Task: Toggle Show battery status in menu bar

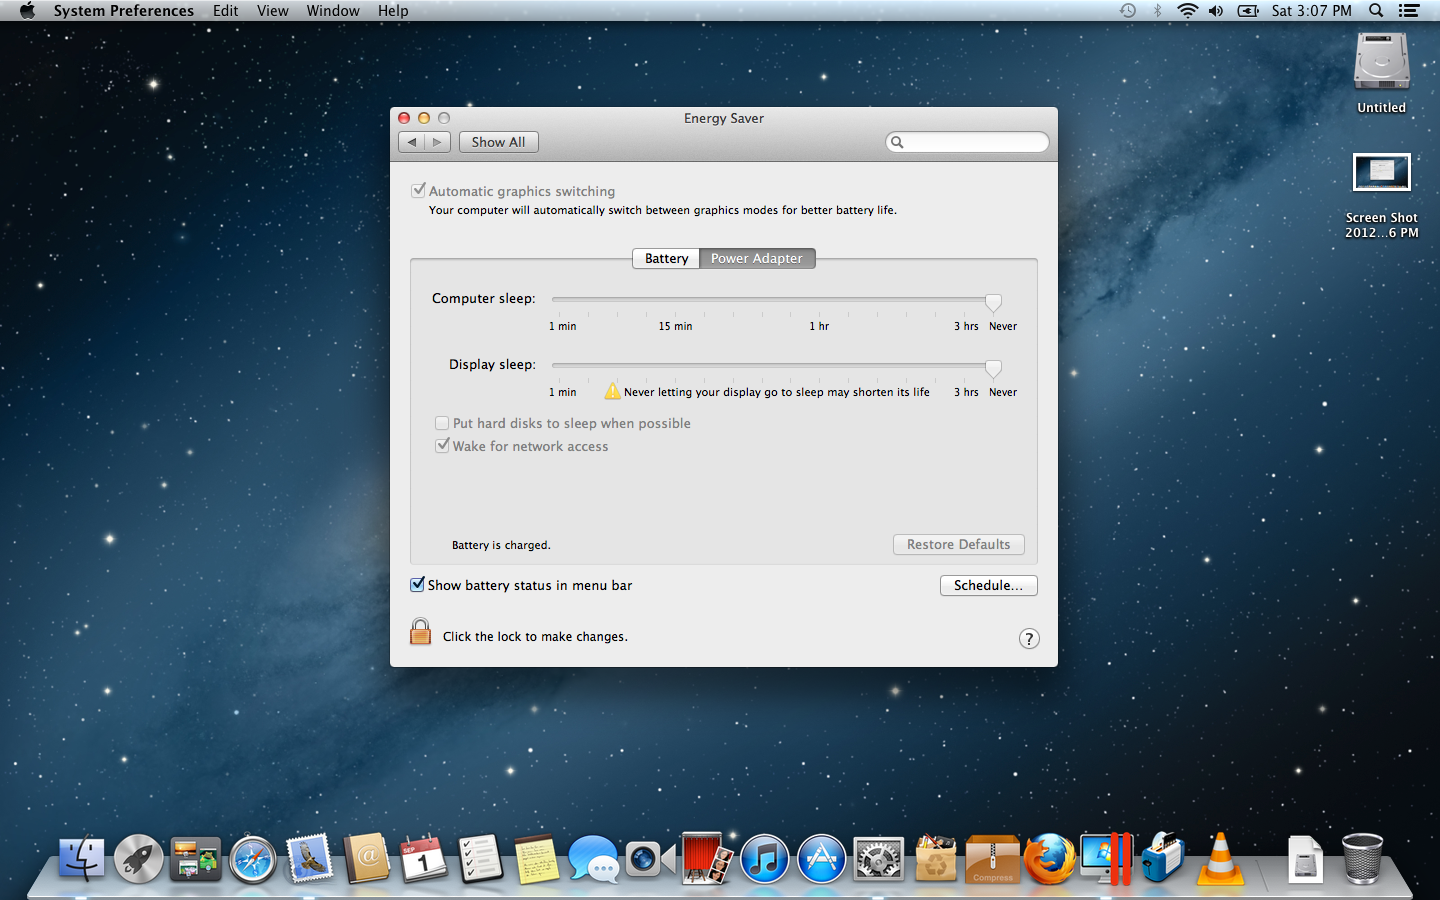Action: point(418,585)
